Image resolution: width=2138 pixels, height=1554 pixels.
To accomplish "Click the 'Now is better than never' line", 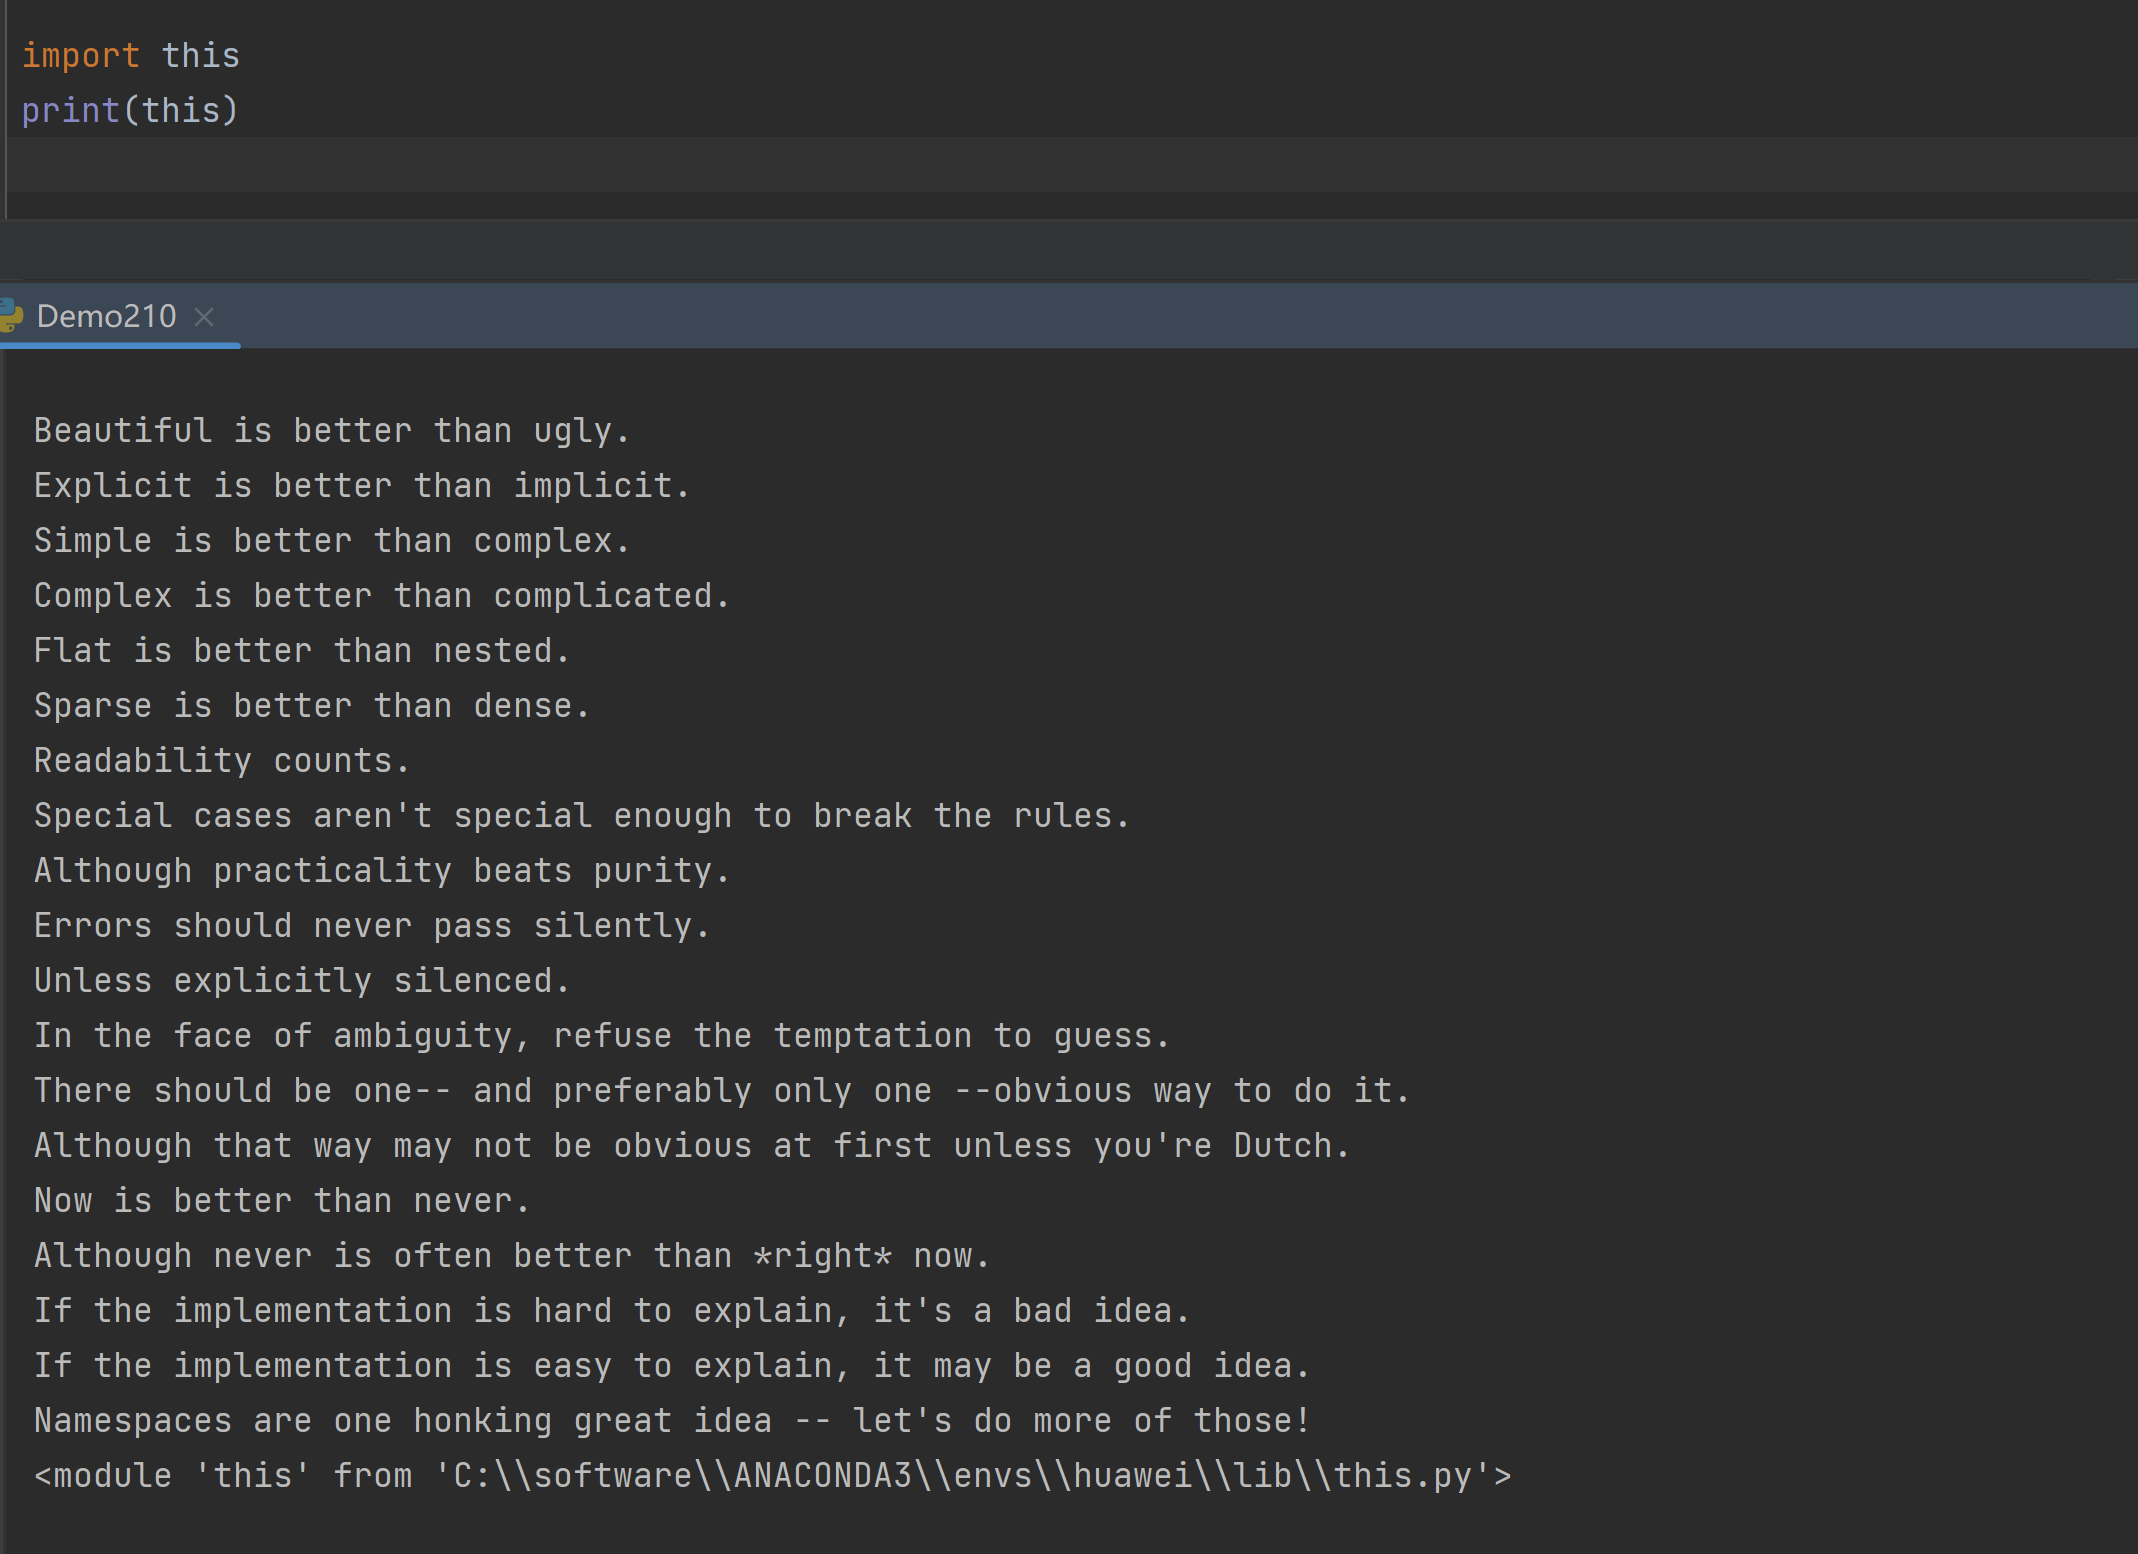I will coord(281,1201).
